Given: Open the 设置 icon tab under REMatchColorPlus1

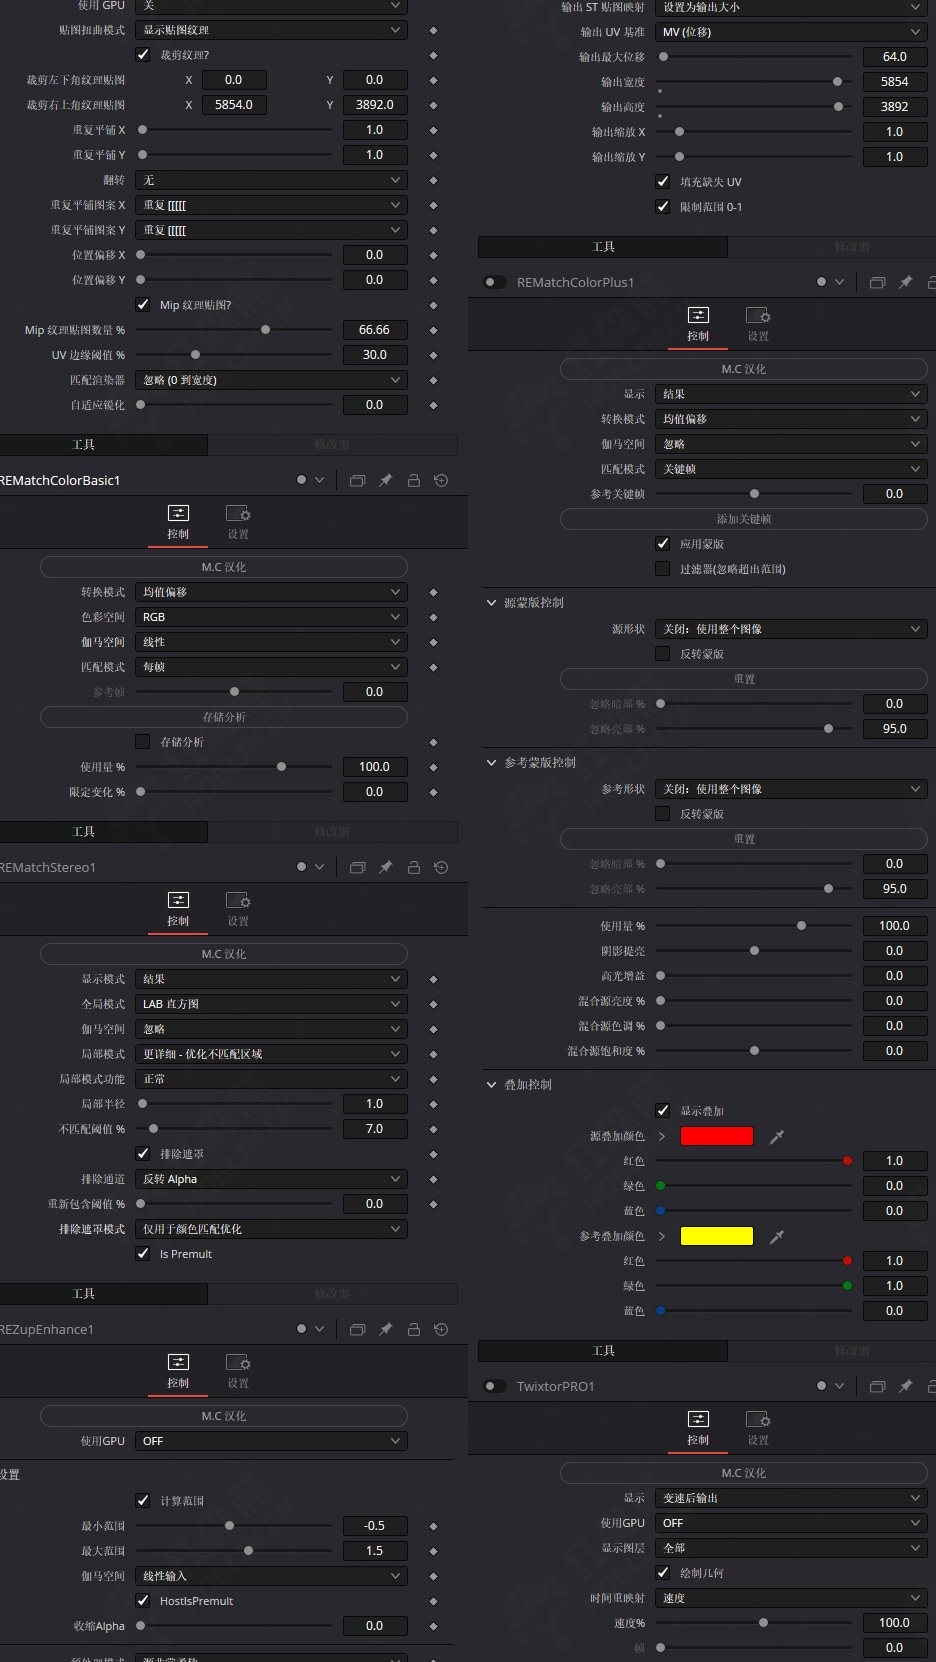Looking at the screenshot, I should 758,324.
